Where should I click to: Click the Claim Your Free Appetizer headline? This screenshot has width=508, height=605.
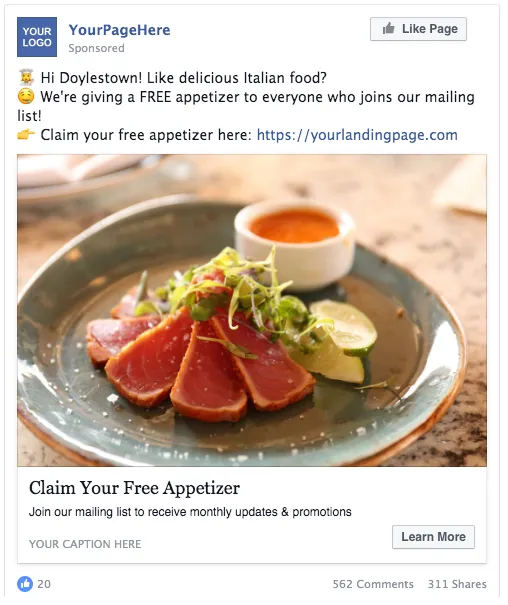(134, 488)
